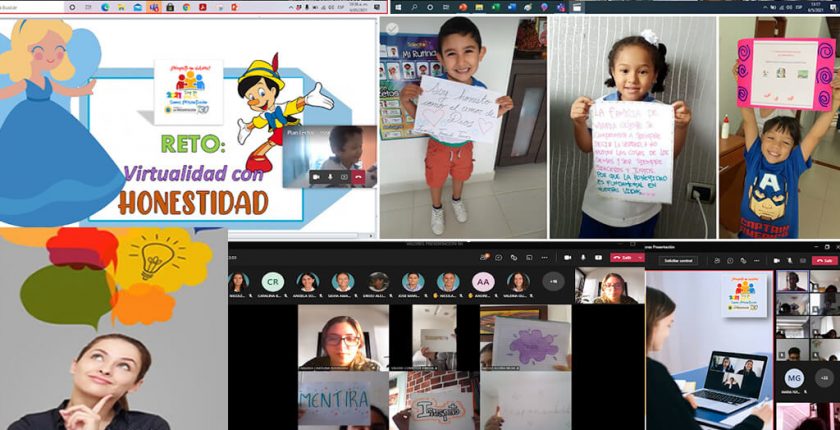
Task: Open the clock in the right taskbar
Action: coord(816,7)
